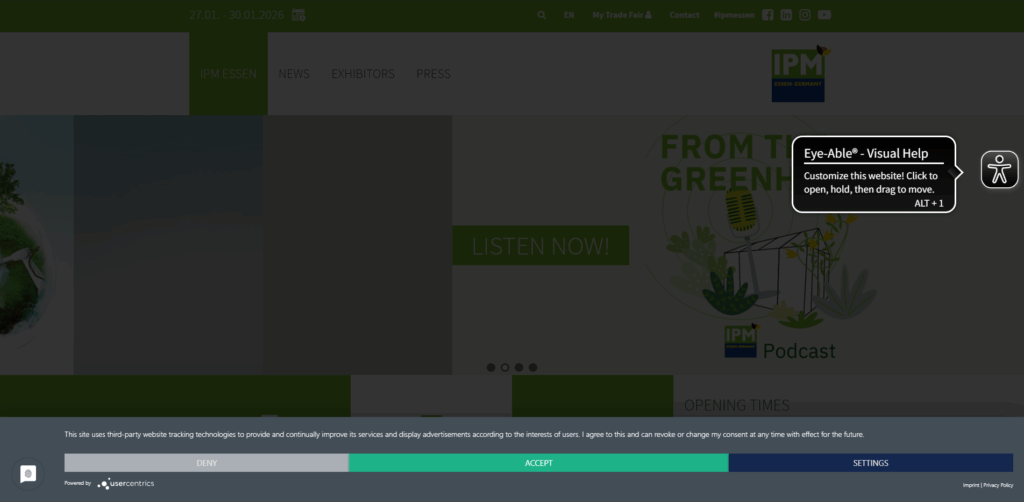Click the IPM Essen logo
Viewport: 1024px width, 502px height.
click(x=798, y=74)
